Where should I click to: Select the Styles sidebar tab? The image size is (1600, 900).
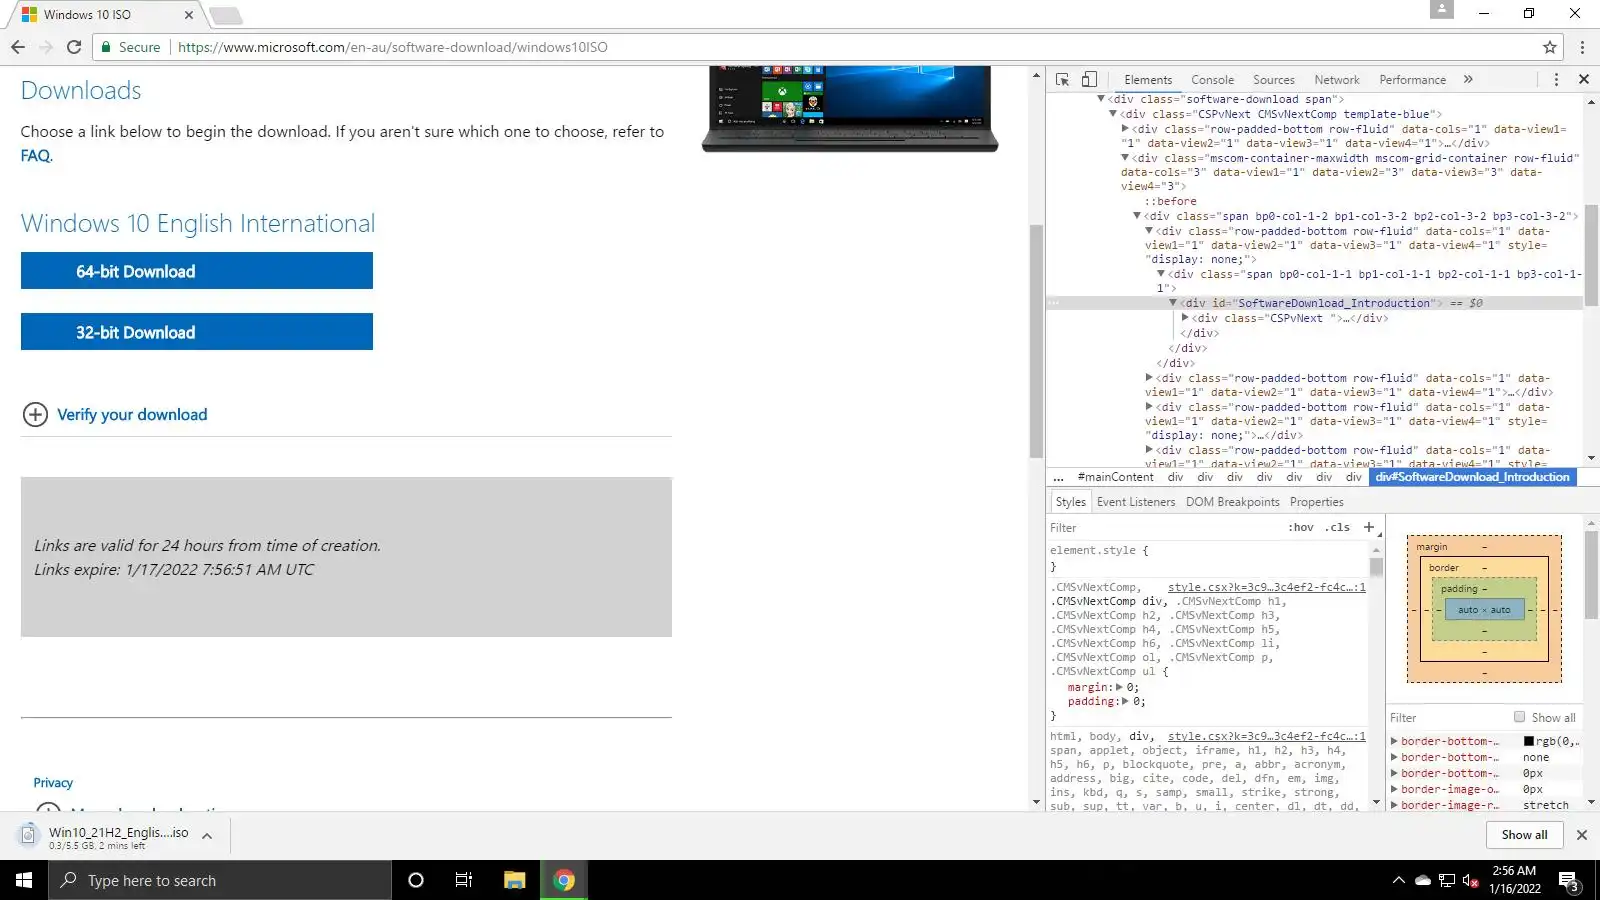coord(1070,502)
